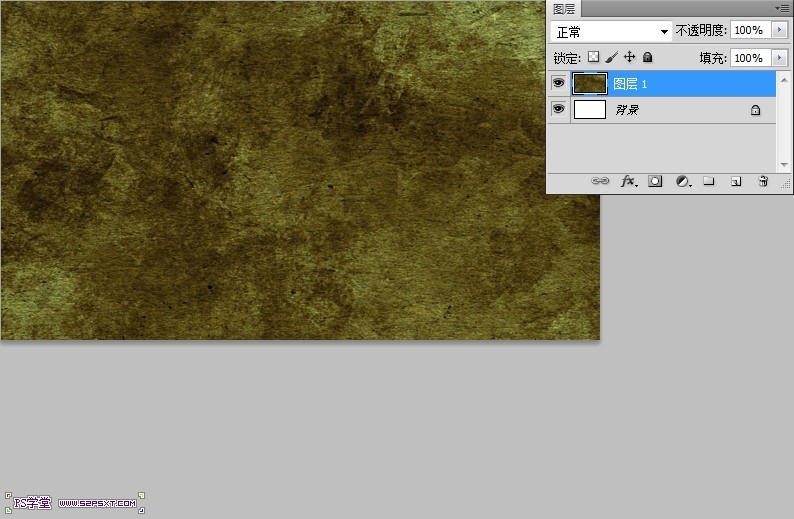Hide 背景 layer visibility eye

[559, 109]
